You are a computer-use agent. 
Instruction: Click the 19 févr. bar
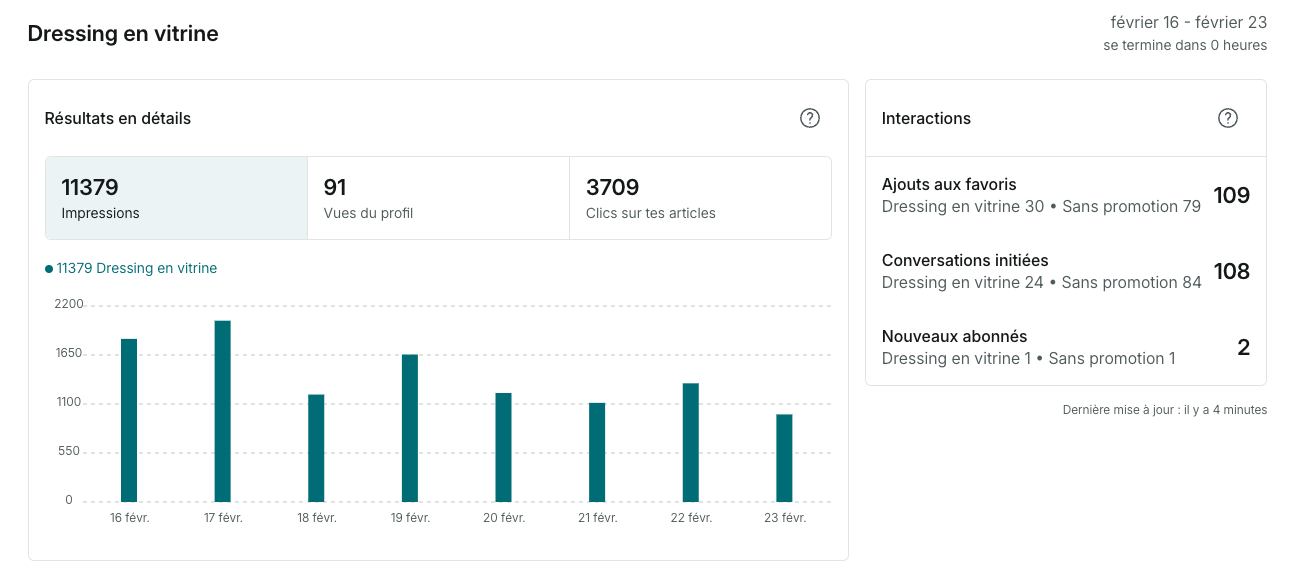[410, 428]
